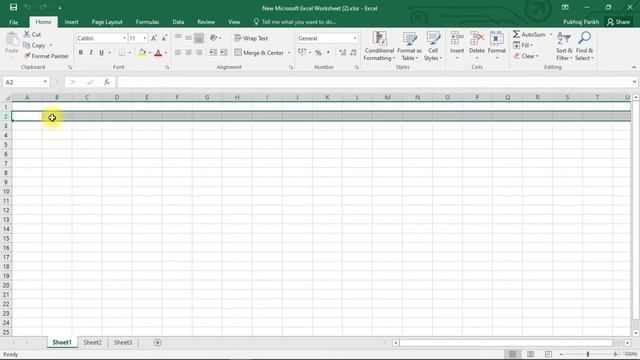Viewport: 640px width, 360px height.
Task: Center cell text horizontally
Action: click(x=188, y=53)
